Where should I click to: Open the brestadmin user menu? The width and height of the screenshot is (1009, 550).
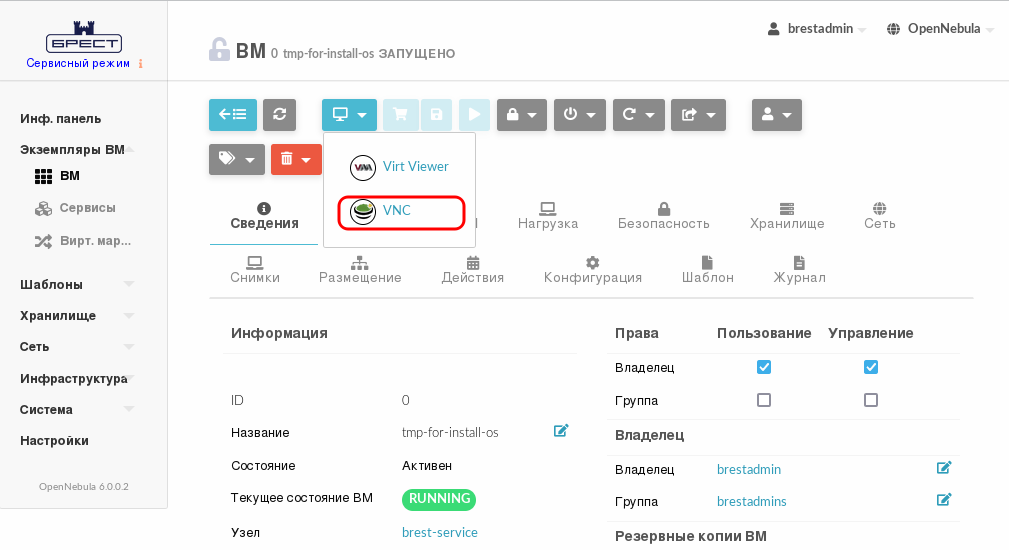[817, 29]
